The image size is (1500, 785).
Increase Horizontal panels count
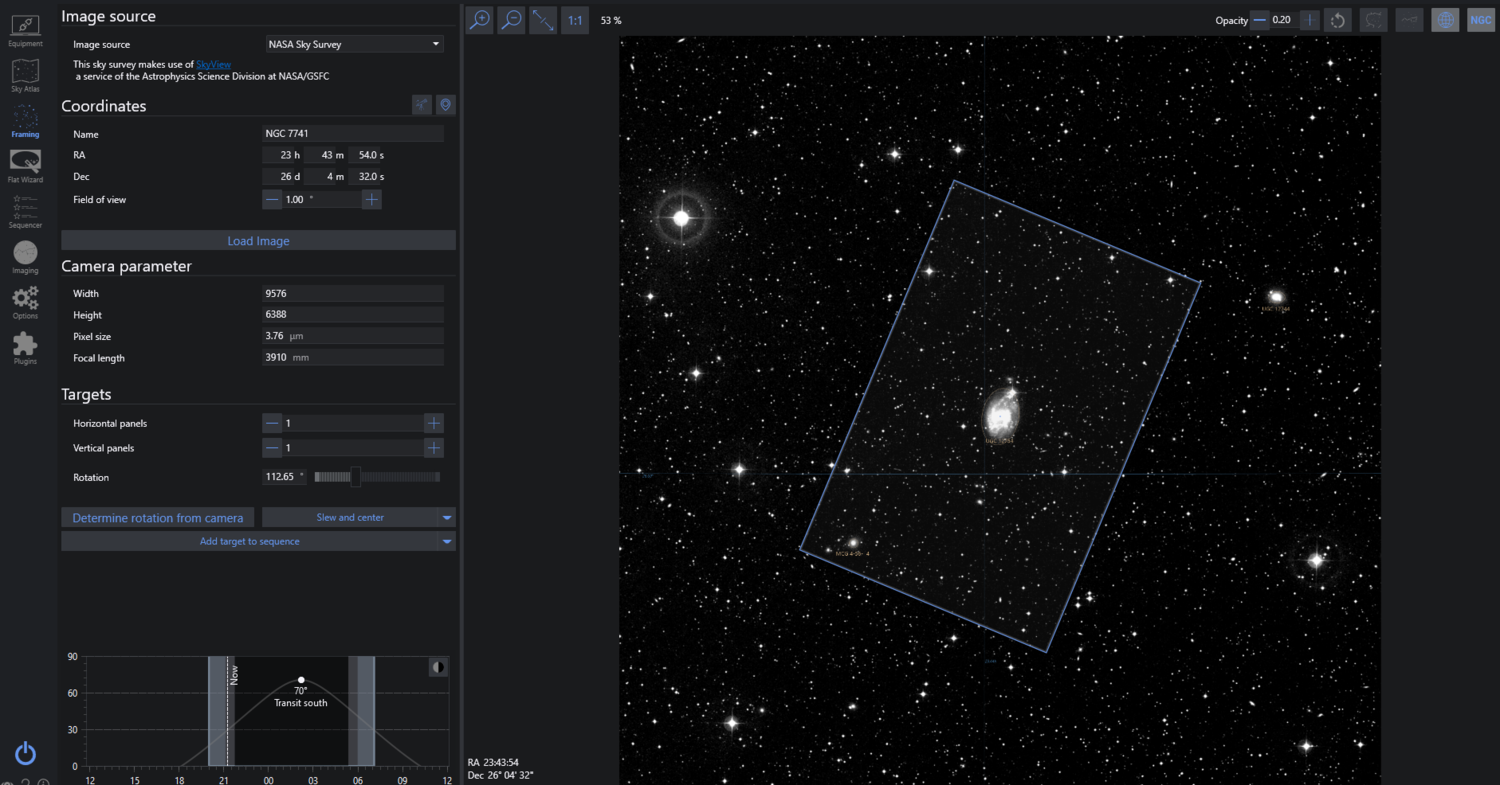(434, 423)
